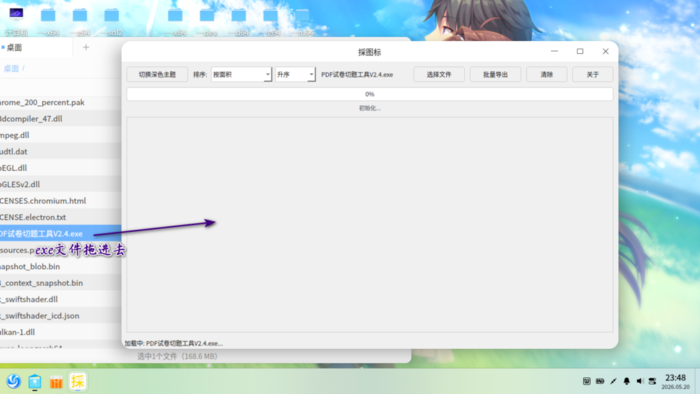Open the 升序 sort order dropdown
The height and width of the screenshot is (394, 700).
(x=295, y=75)
